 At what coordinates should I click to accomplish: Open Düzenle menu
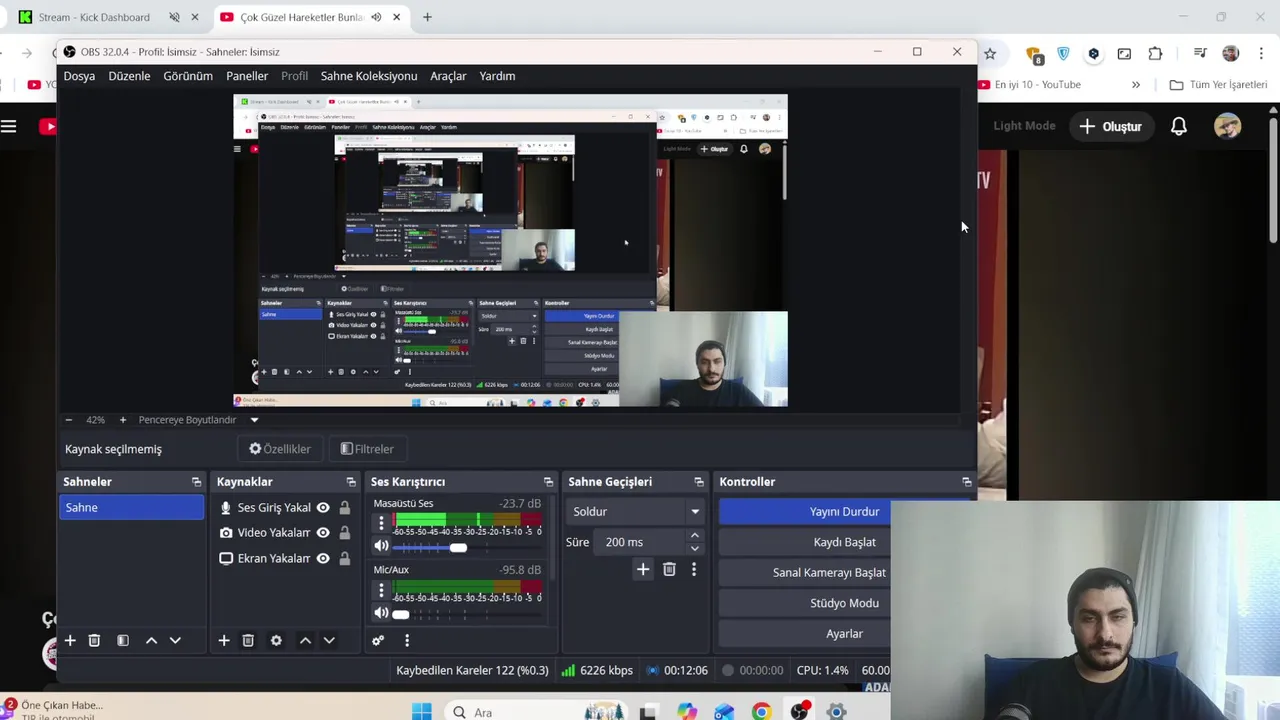(129, 76)
